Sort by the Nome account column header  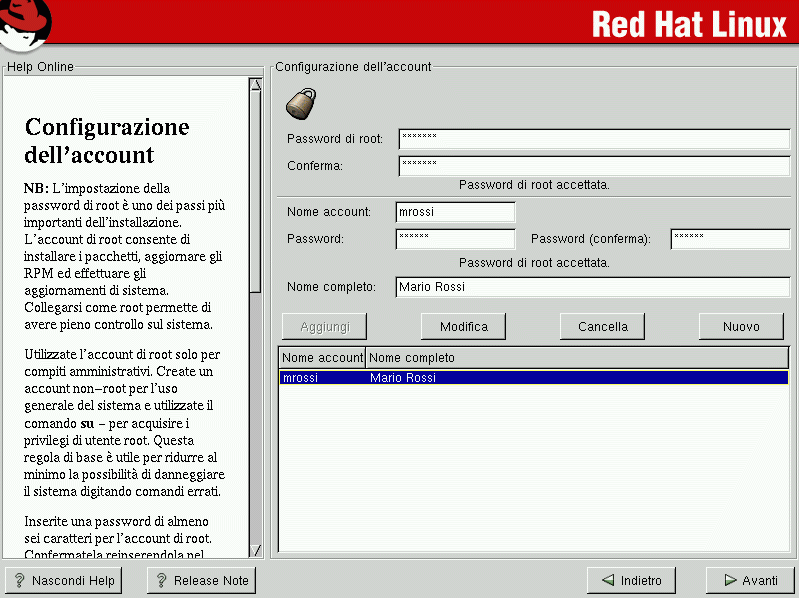[322, 358]
